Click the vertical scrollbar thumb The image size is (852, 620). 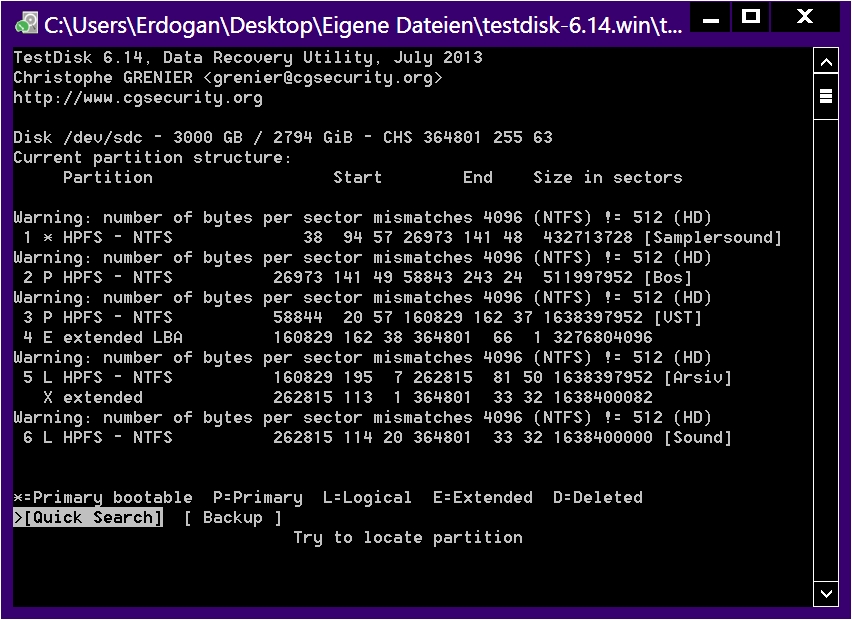(826, 97)
